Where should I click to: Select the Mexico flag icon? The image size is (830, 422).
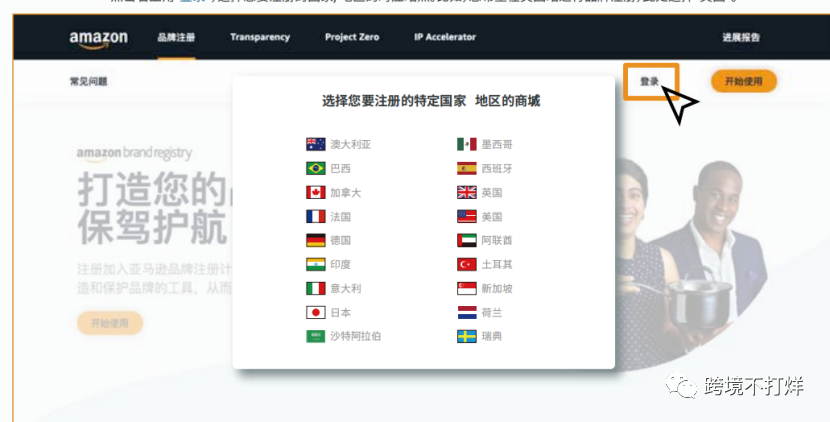pos(467,144)
